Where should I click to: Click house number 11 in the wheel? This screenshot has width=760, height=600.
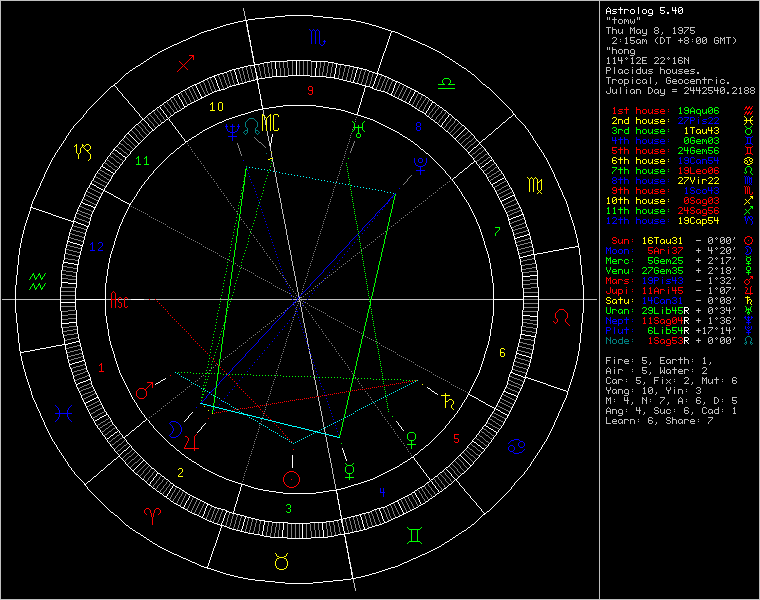click(142, 161)
